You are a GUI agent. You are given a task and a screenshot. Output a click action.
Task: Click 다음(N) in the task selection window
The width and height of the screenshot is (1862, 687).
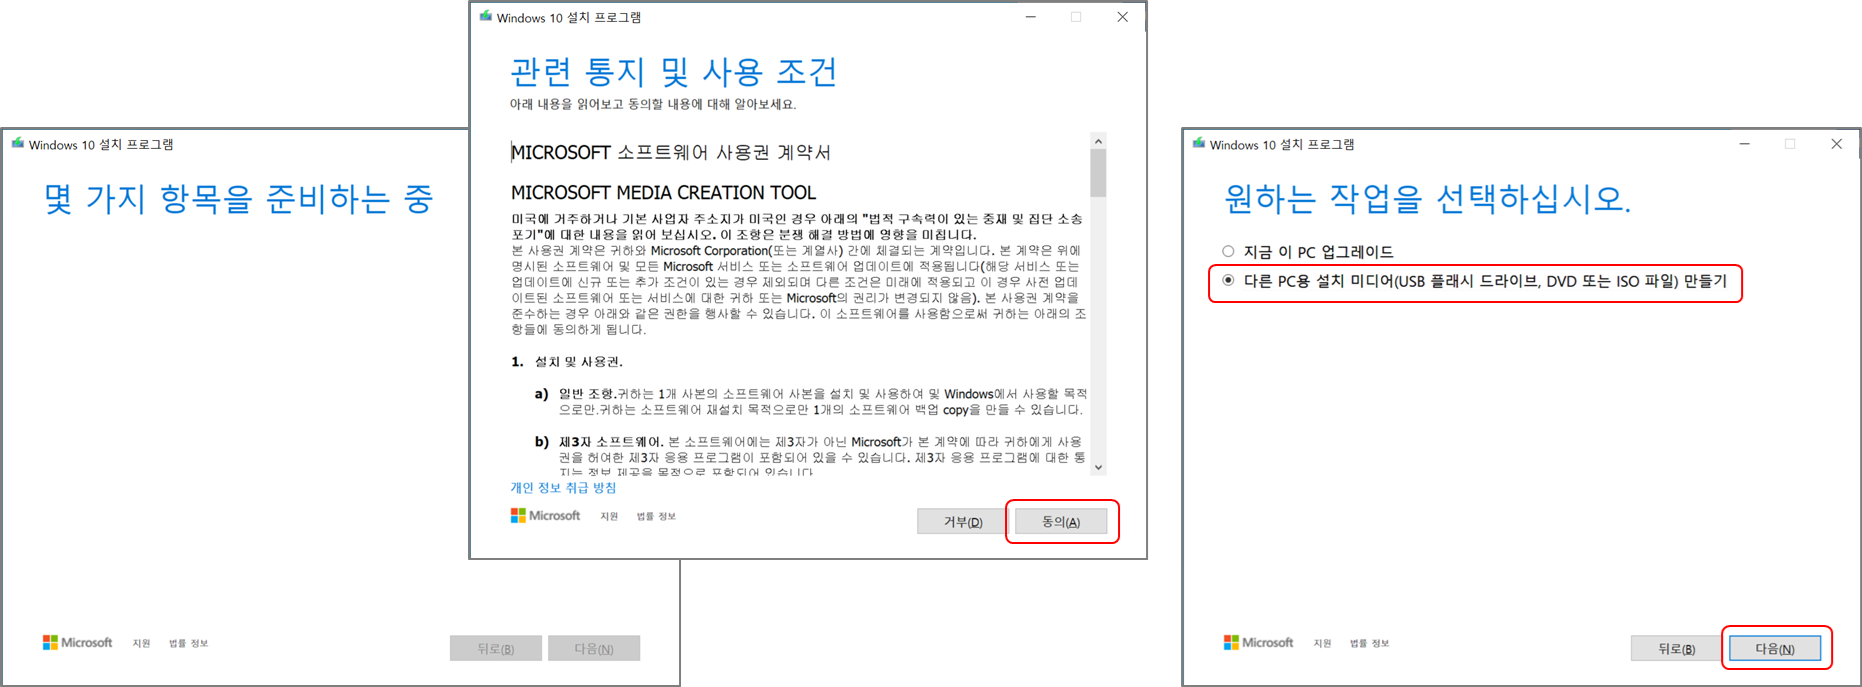point(1775,648)
